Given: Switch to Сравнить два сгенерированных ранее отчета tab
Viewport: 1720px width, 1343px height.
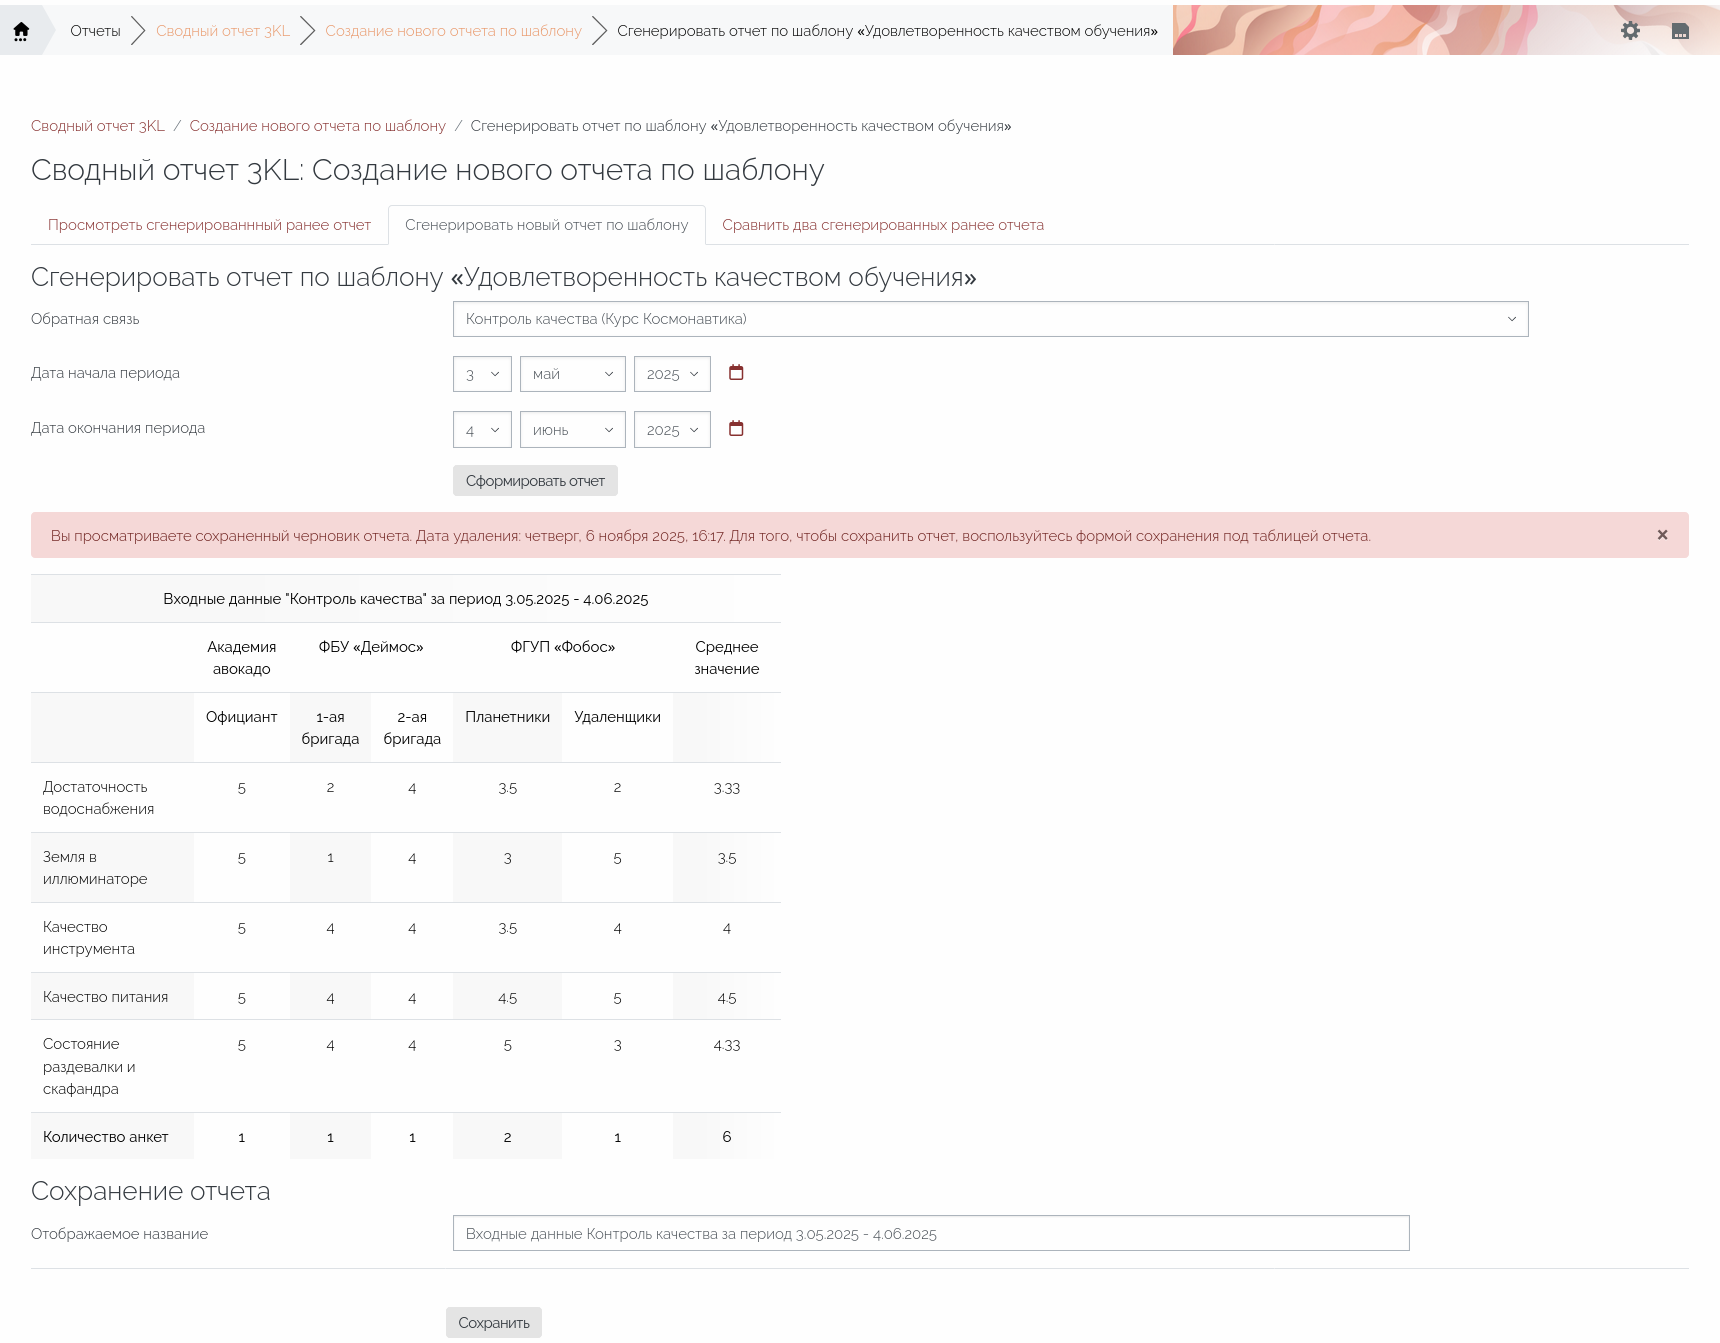Looking at the screenshot, I should (x=882, y=225).
